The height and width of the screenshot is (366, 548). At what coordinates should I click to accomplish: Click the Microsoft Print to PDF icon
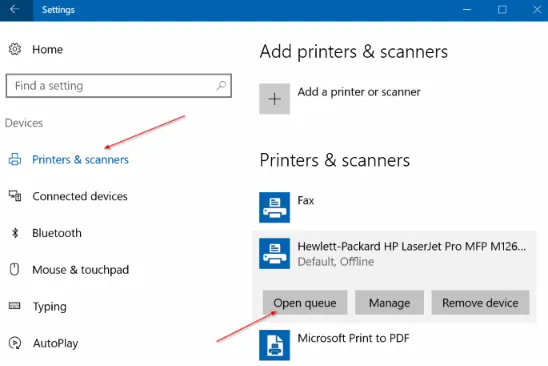(274, 345)
